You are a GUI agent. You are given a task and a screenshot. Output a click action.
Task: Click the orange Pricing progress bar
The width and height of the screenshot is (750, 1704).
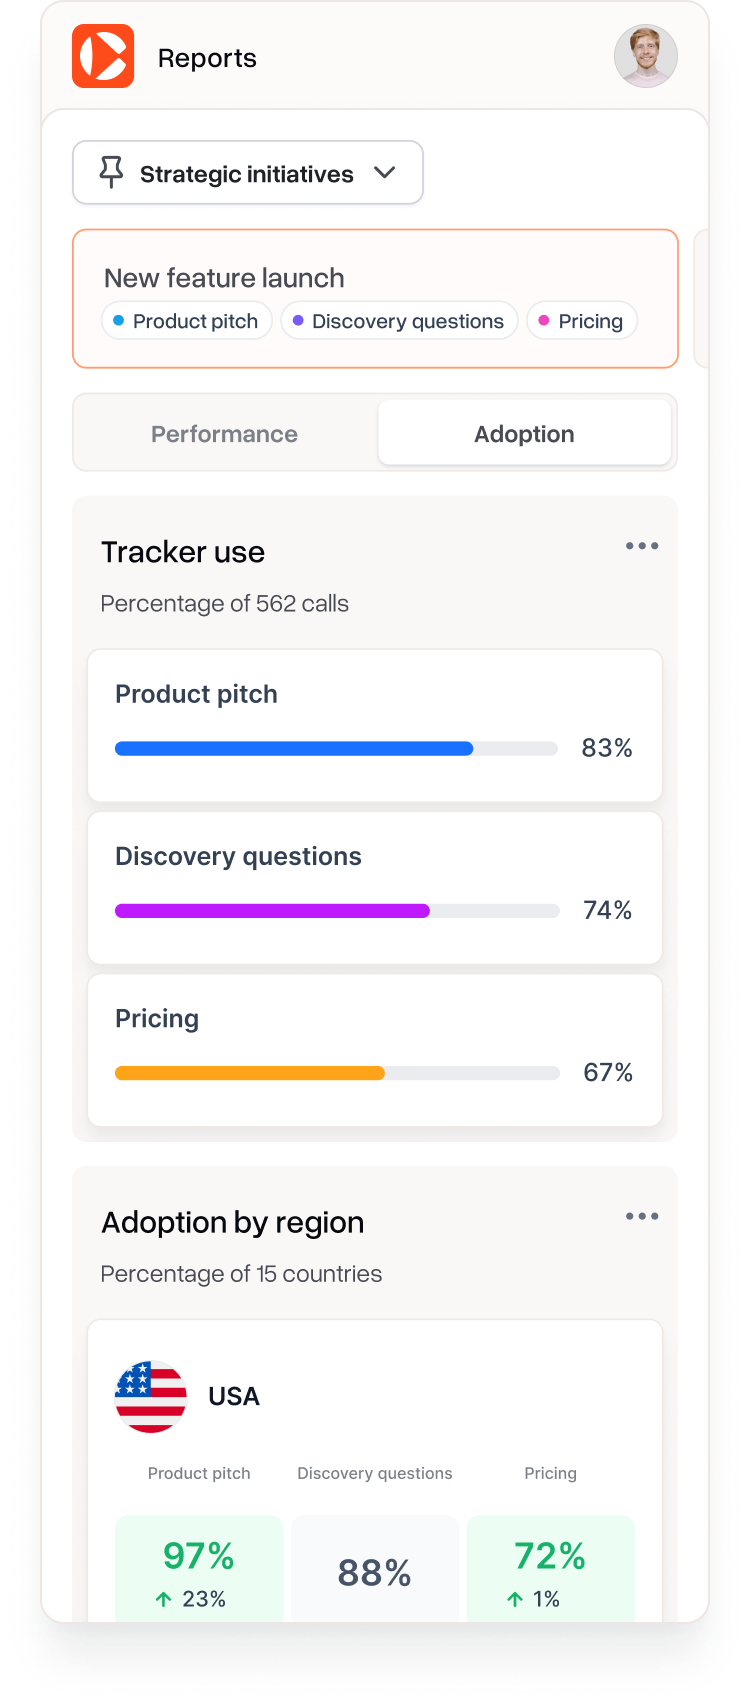250,1073
